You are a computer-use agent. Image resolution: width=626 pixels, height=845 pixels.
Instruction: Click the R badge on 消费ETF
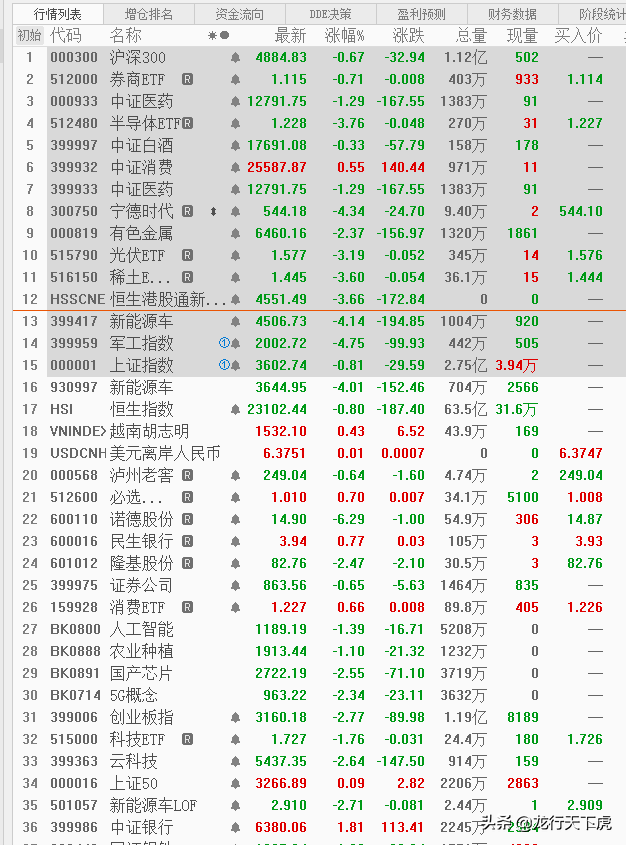[187, 607]
